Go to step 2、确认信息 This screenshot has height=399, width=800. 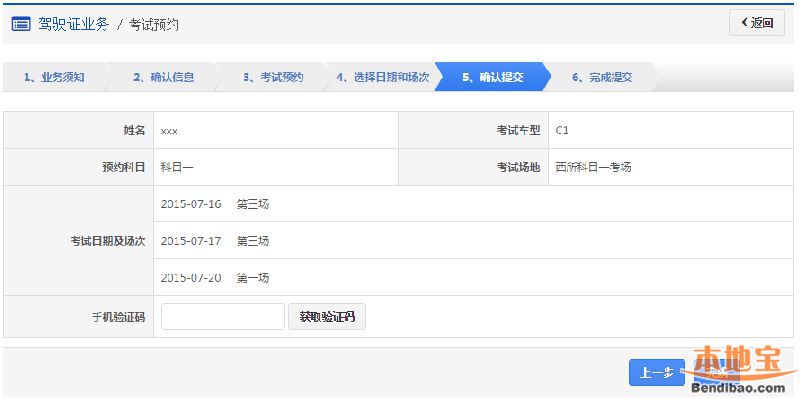point(163,78)
